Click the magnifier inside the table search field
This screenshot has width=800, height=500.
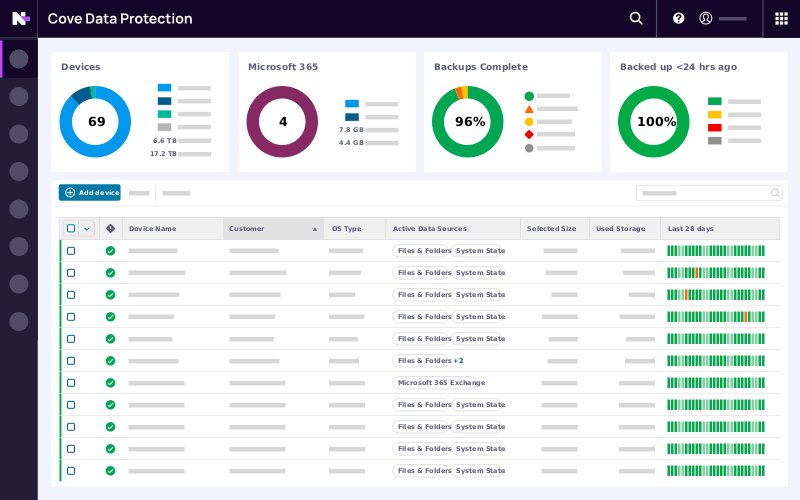775,193
